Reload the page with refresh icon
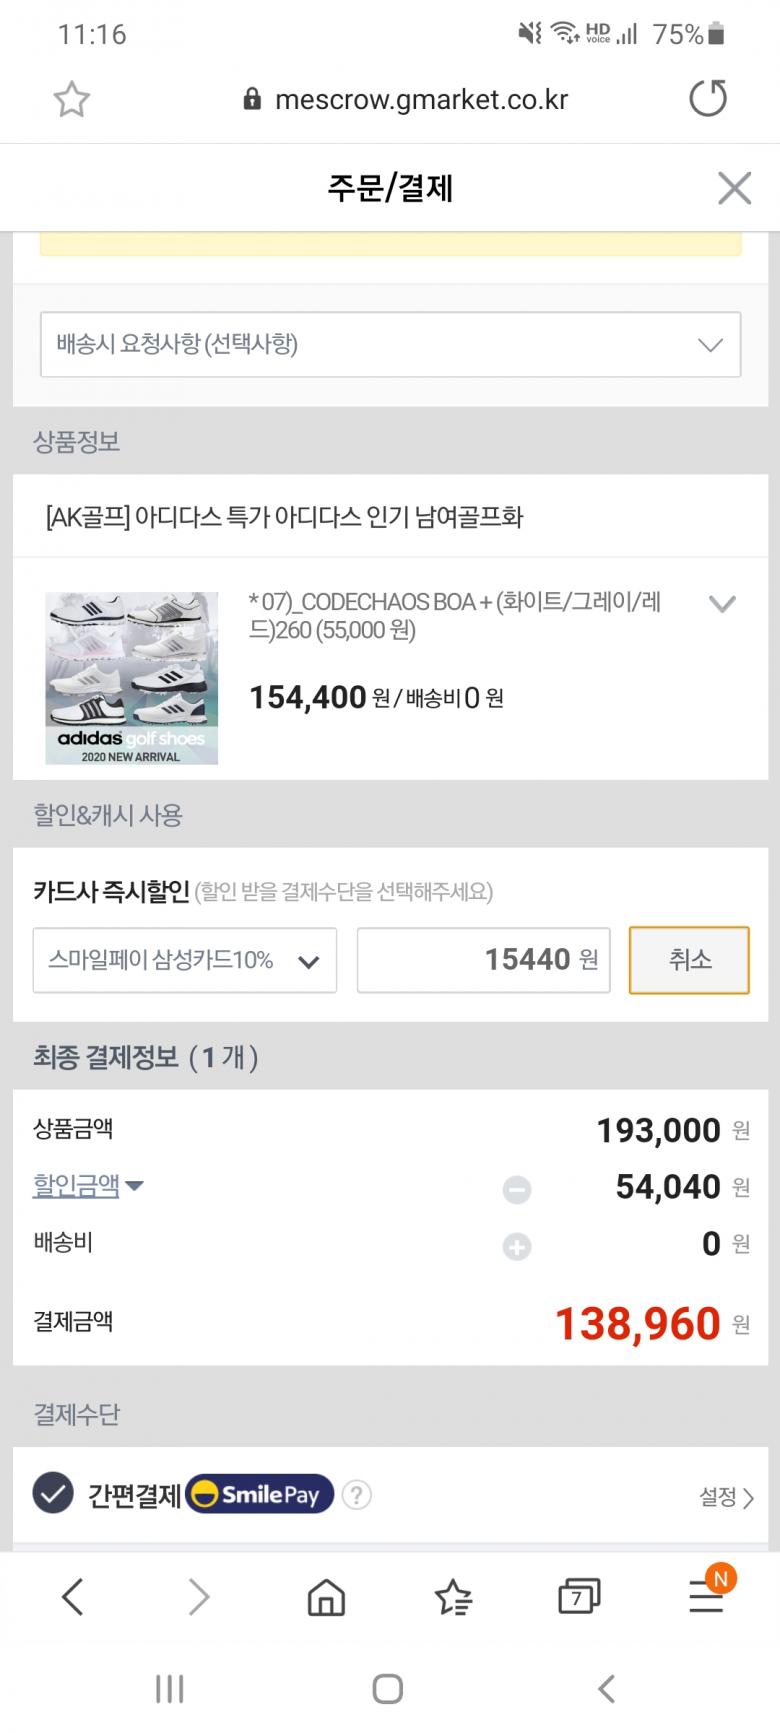 pyautogui.click(x=708, y=99)
